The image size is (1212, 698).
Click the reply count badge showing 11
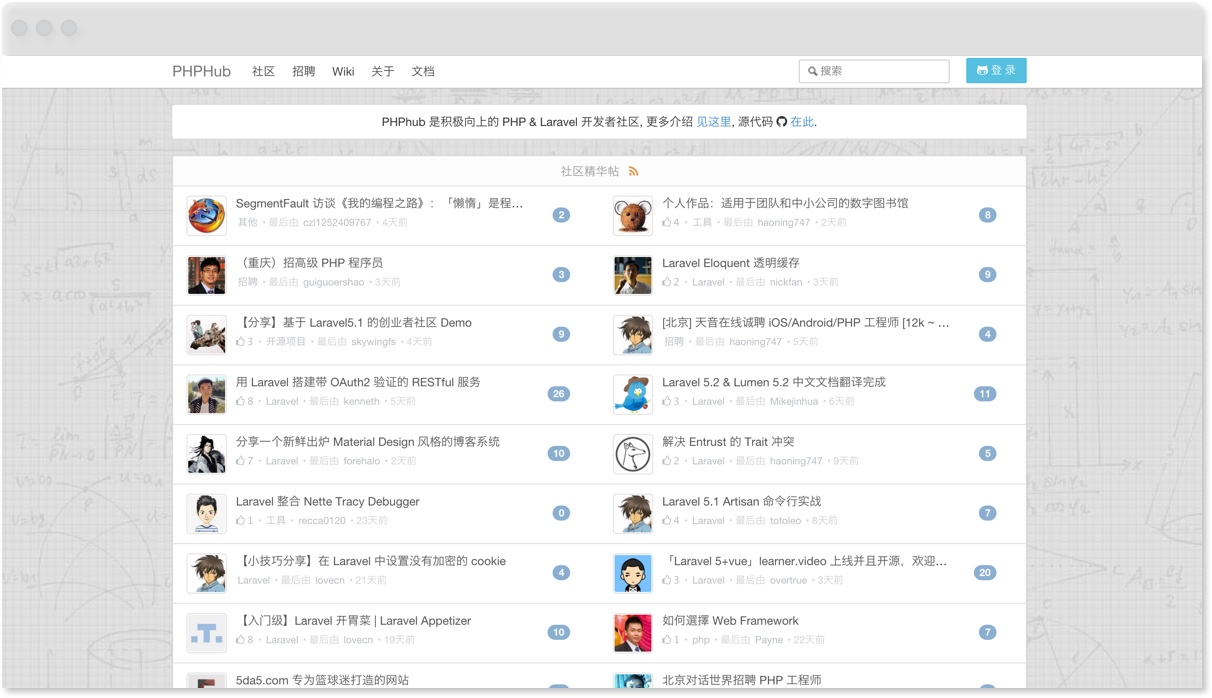(985, 394)
